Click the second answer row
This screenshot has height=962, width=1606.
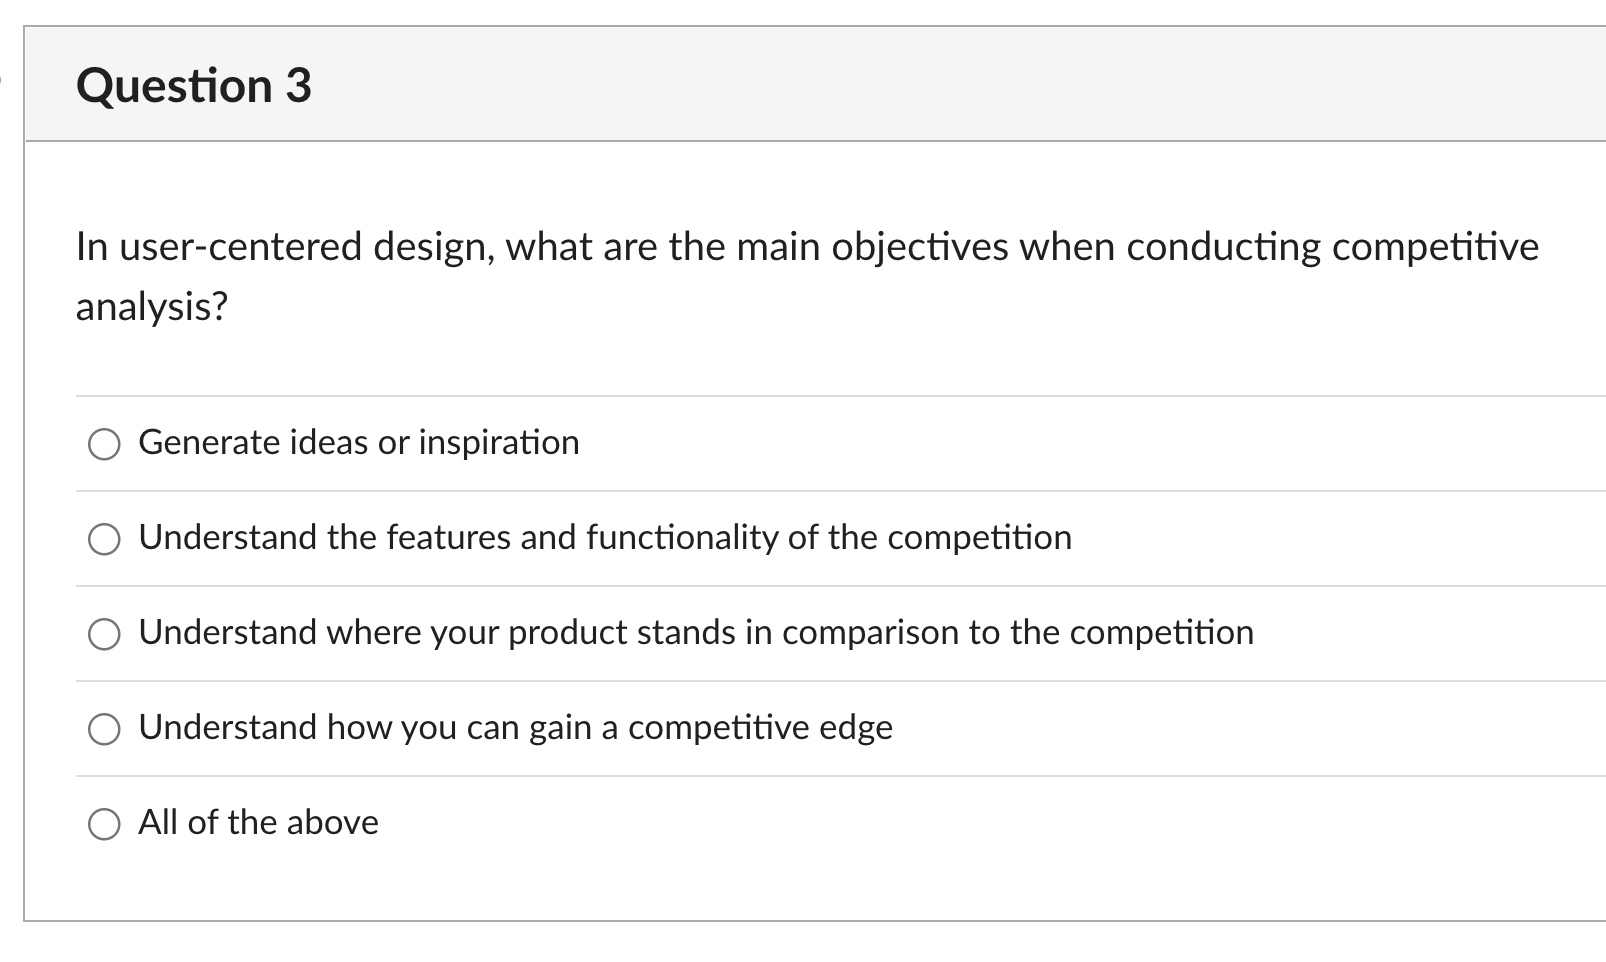coord(604,537)
